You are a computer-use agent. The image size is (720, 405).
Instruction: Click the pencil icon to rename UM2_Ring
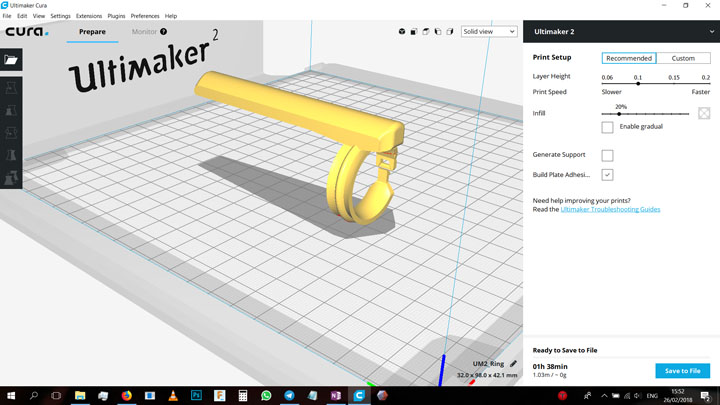pyautogui.click(x=513, y=364)
